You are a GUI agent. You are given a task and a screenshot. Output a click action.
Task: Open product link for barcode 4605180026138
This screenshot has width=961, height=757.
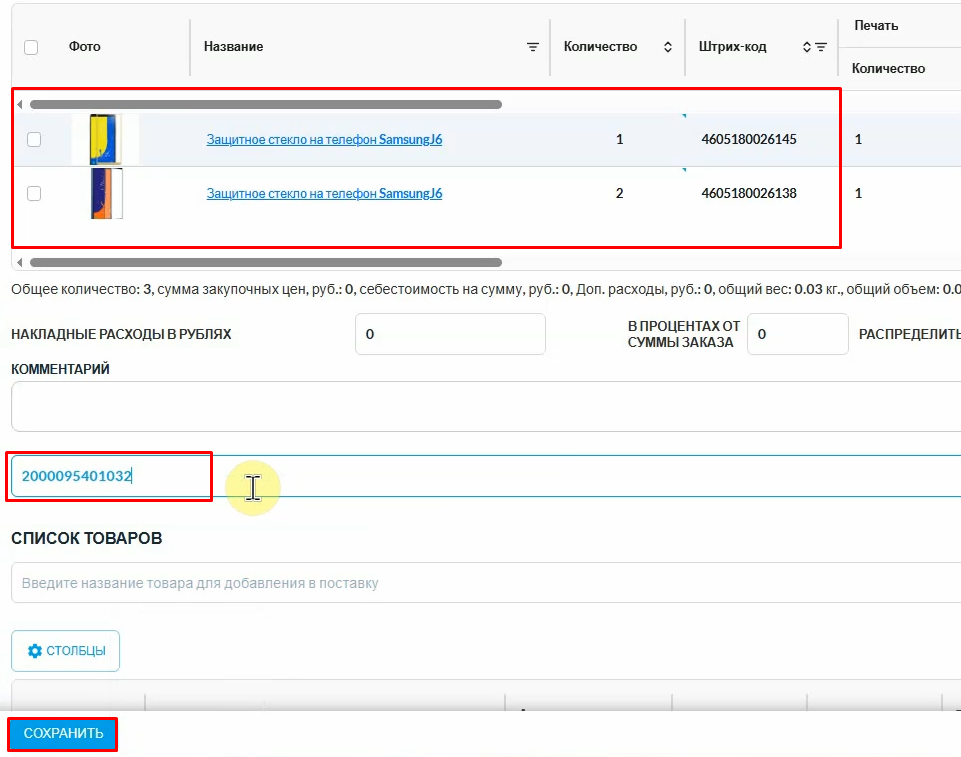[324, 194]
